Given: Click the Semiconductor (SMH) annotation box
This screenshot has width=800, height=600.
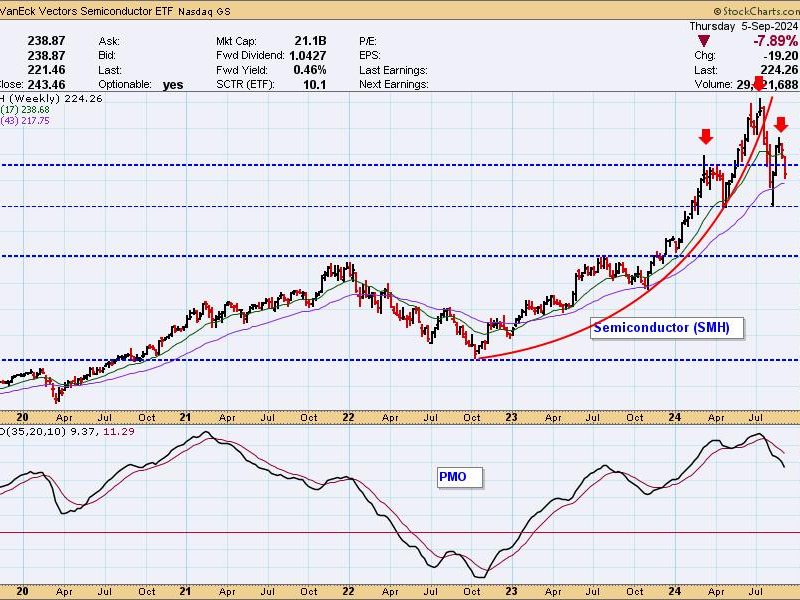Looking at the screenshot, I should (667, 328).
